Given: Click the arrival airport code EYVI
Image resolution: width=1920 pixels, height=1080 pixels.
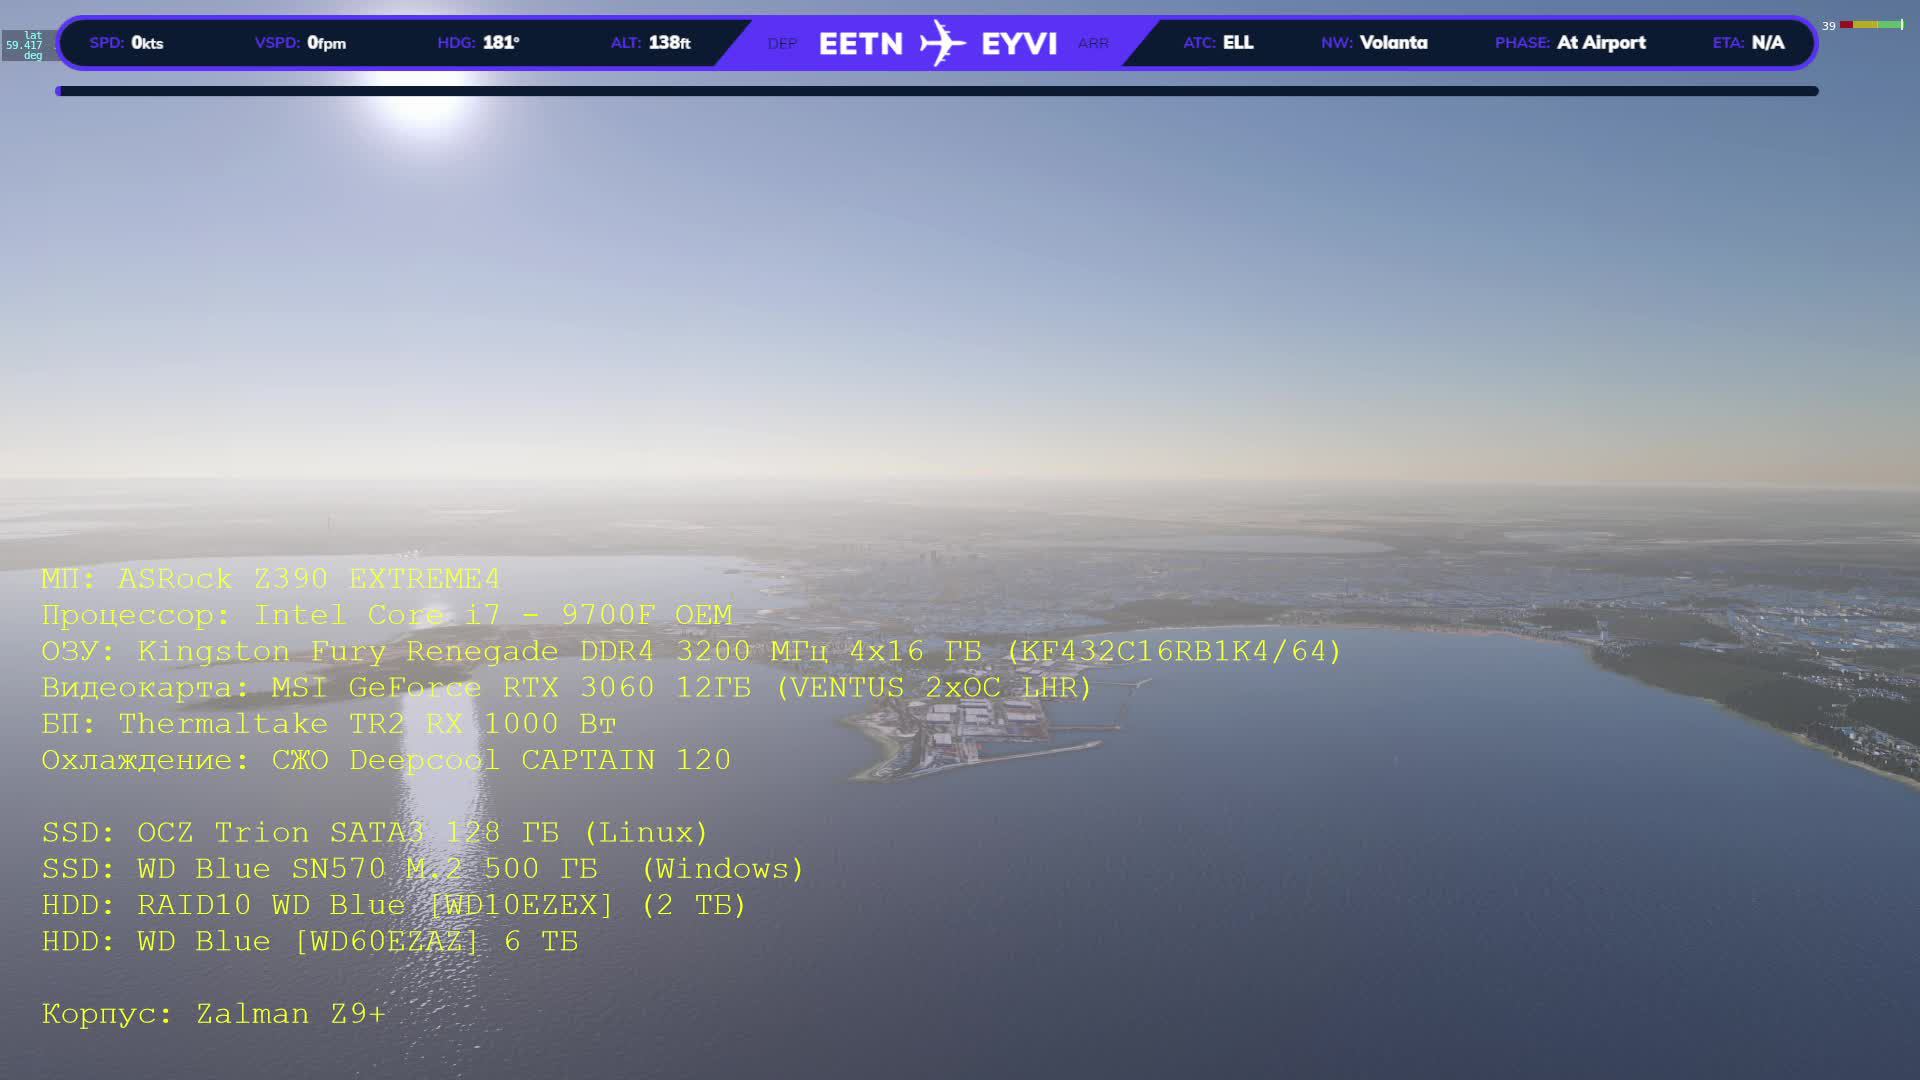Looking at the screenshot, I should pos(1019,44).
